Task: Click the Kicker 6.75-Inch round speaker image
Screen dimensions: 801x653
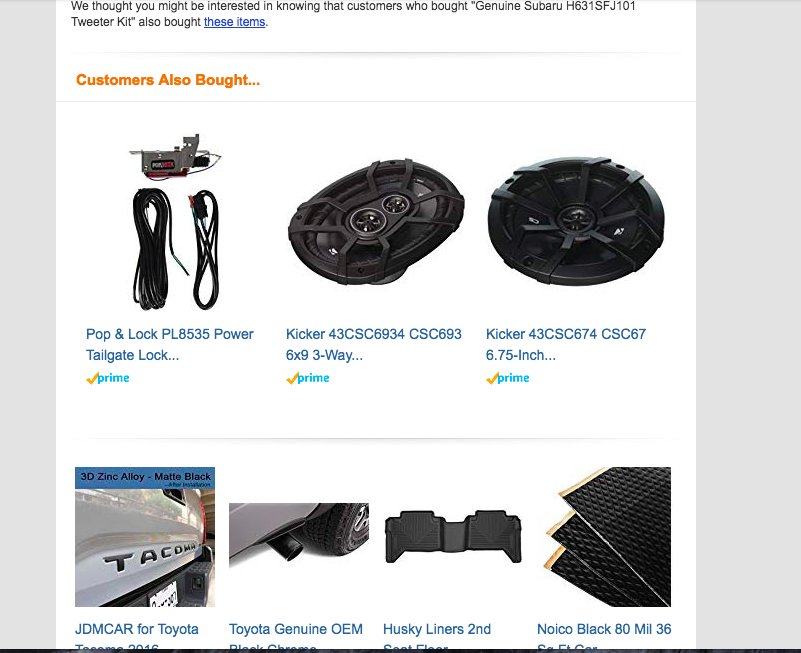Action: (x=576, y=221)
